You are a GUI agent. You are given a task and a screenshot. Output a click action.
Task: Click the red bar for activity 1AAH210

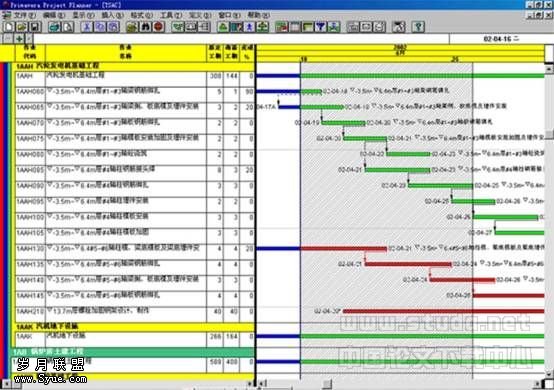click(x=443, y=311)
